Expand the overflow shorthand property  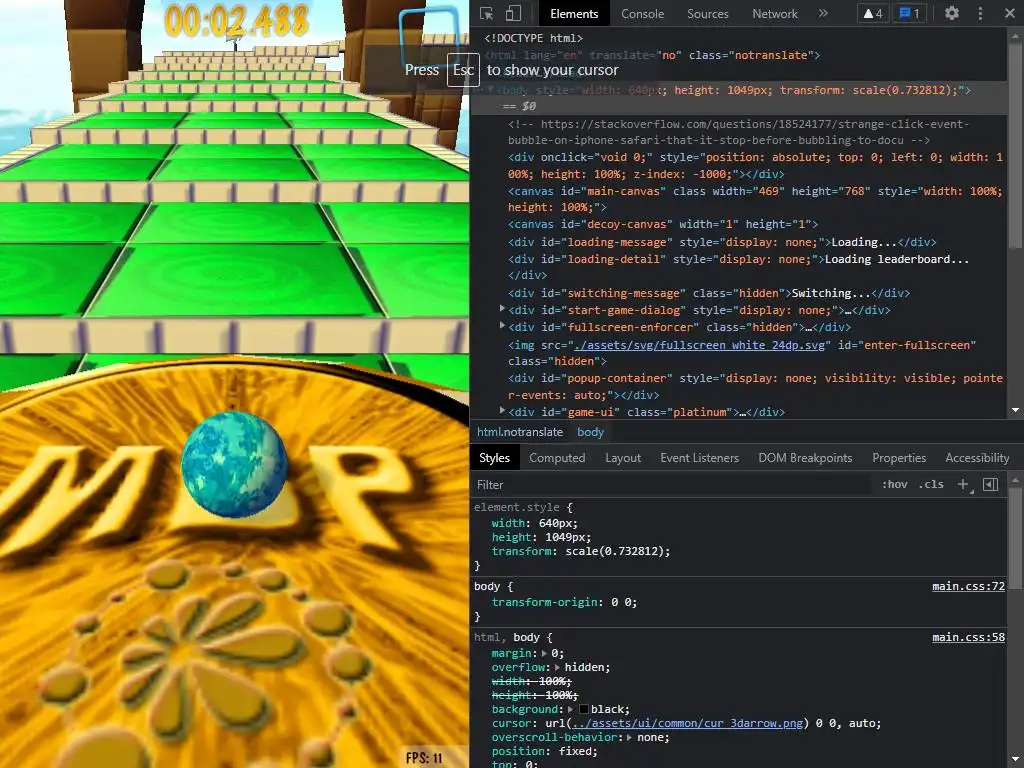tap(558, 667)
